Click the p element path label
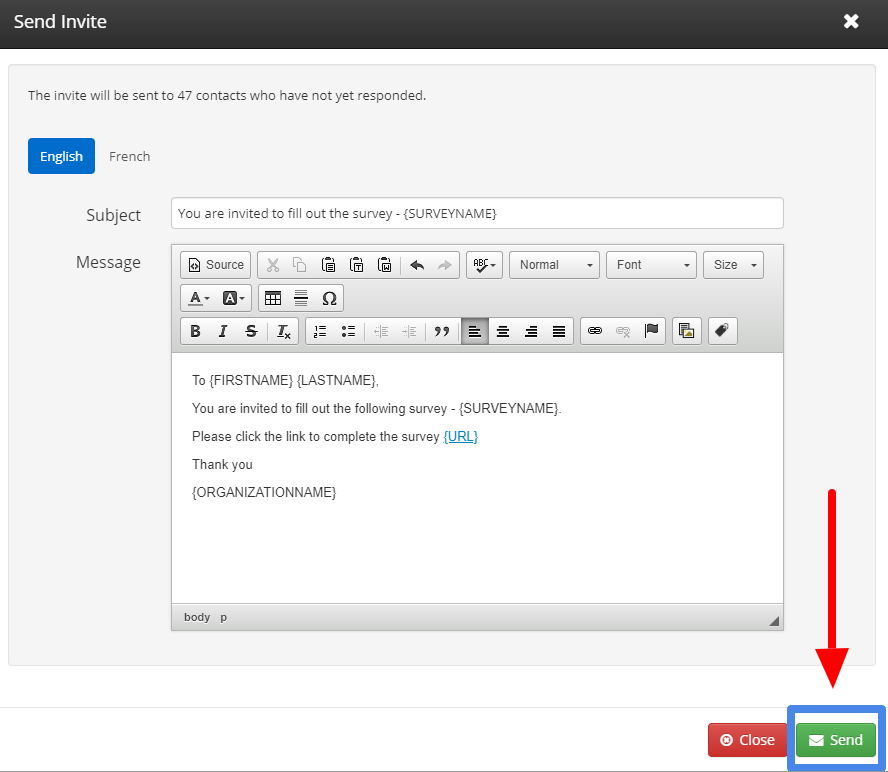The height and width of the screenshot is (772, 888). [x=224, y=617]
